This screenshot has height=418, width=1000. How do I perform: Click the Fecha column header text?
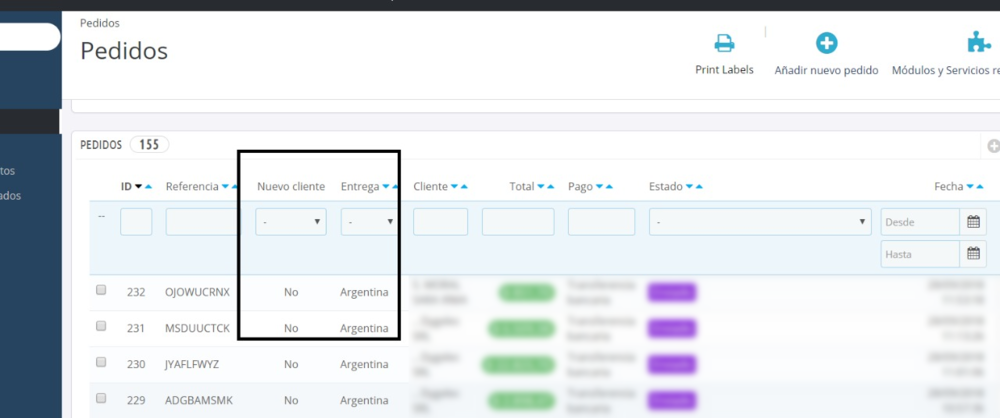[x=949, y=186]
